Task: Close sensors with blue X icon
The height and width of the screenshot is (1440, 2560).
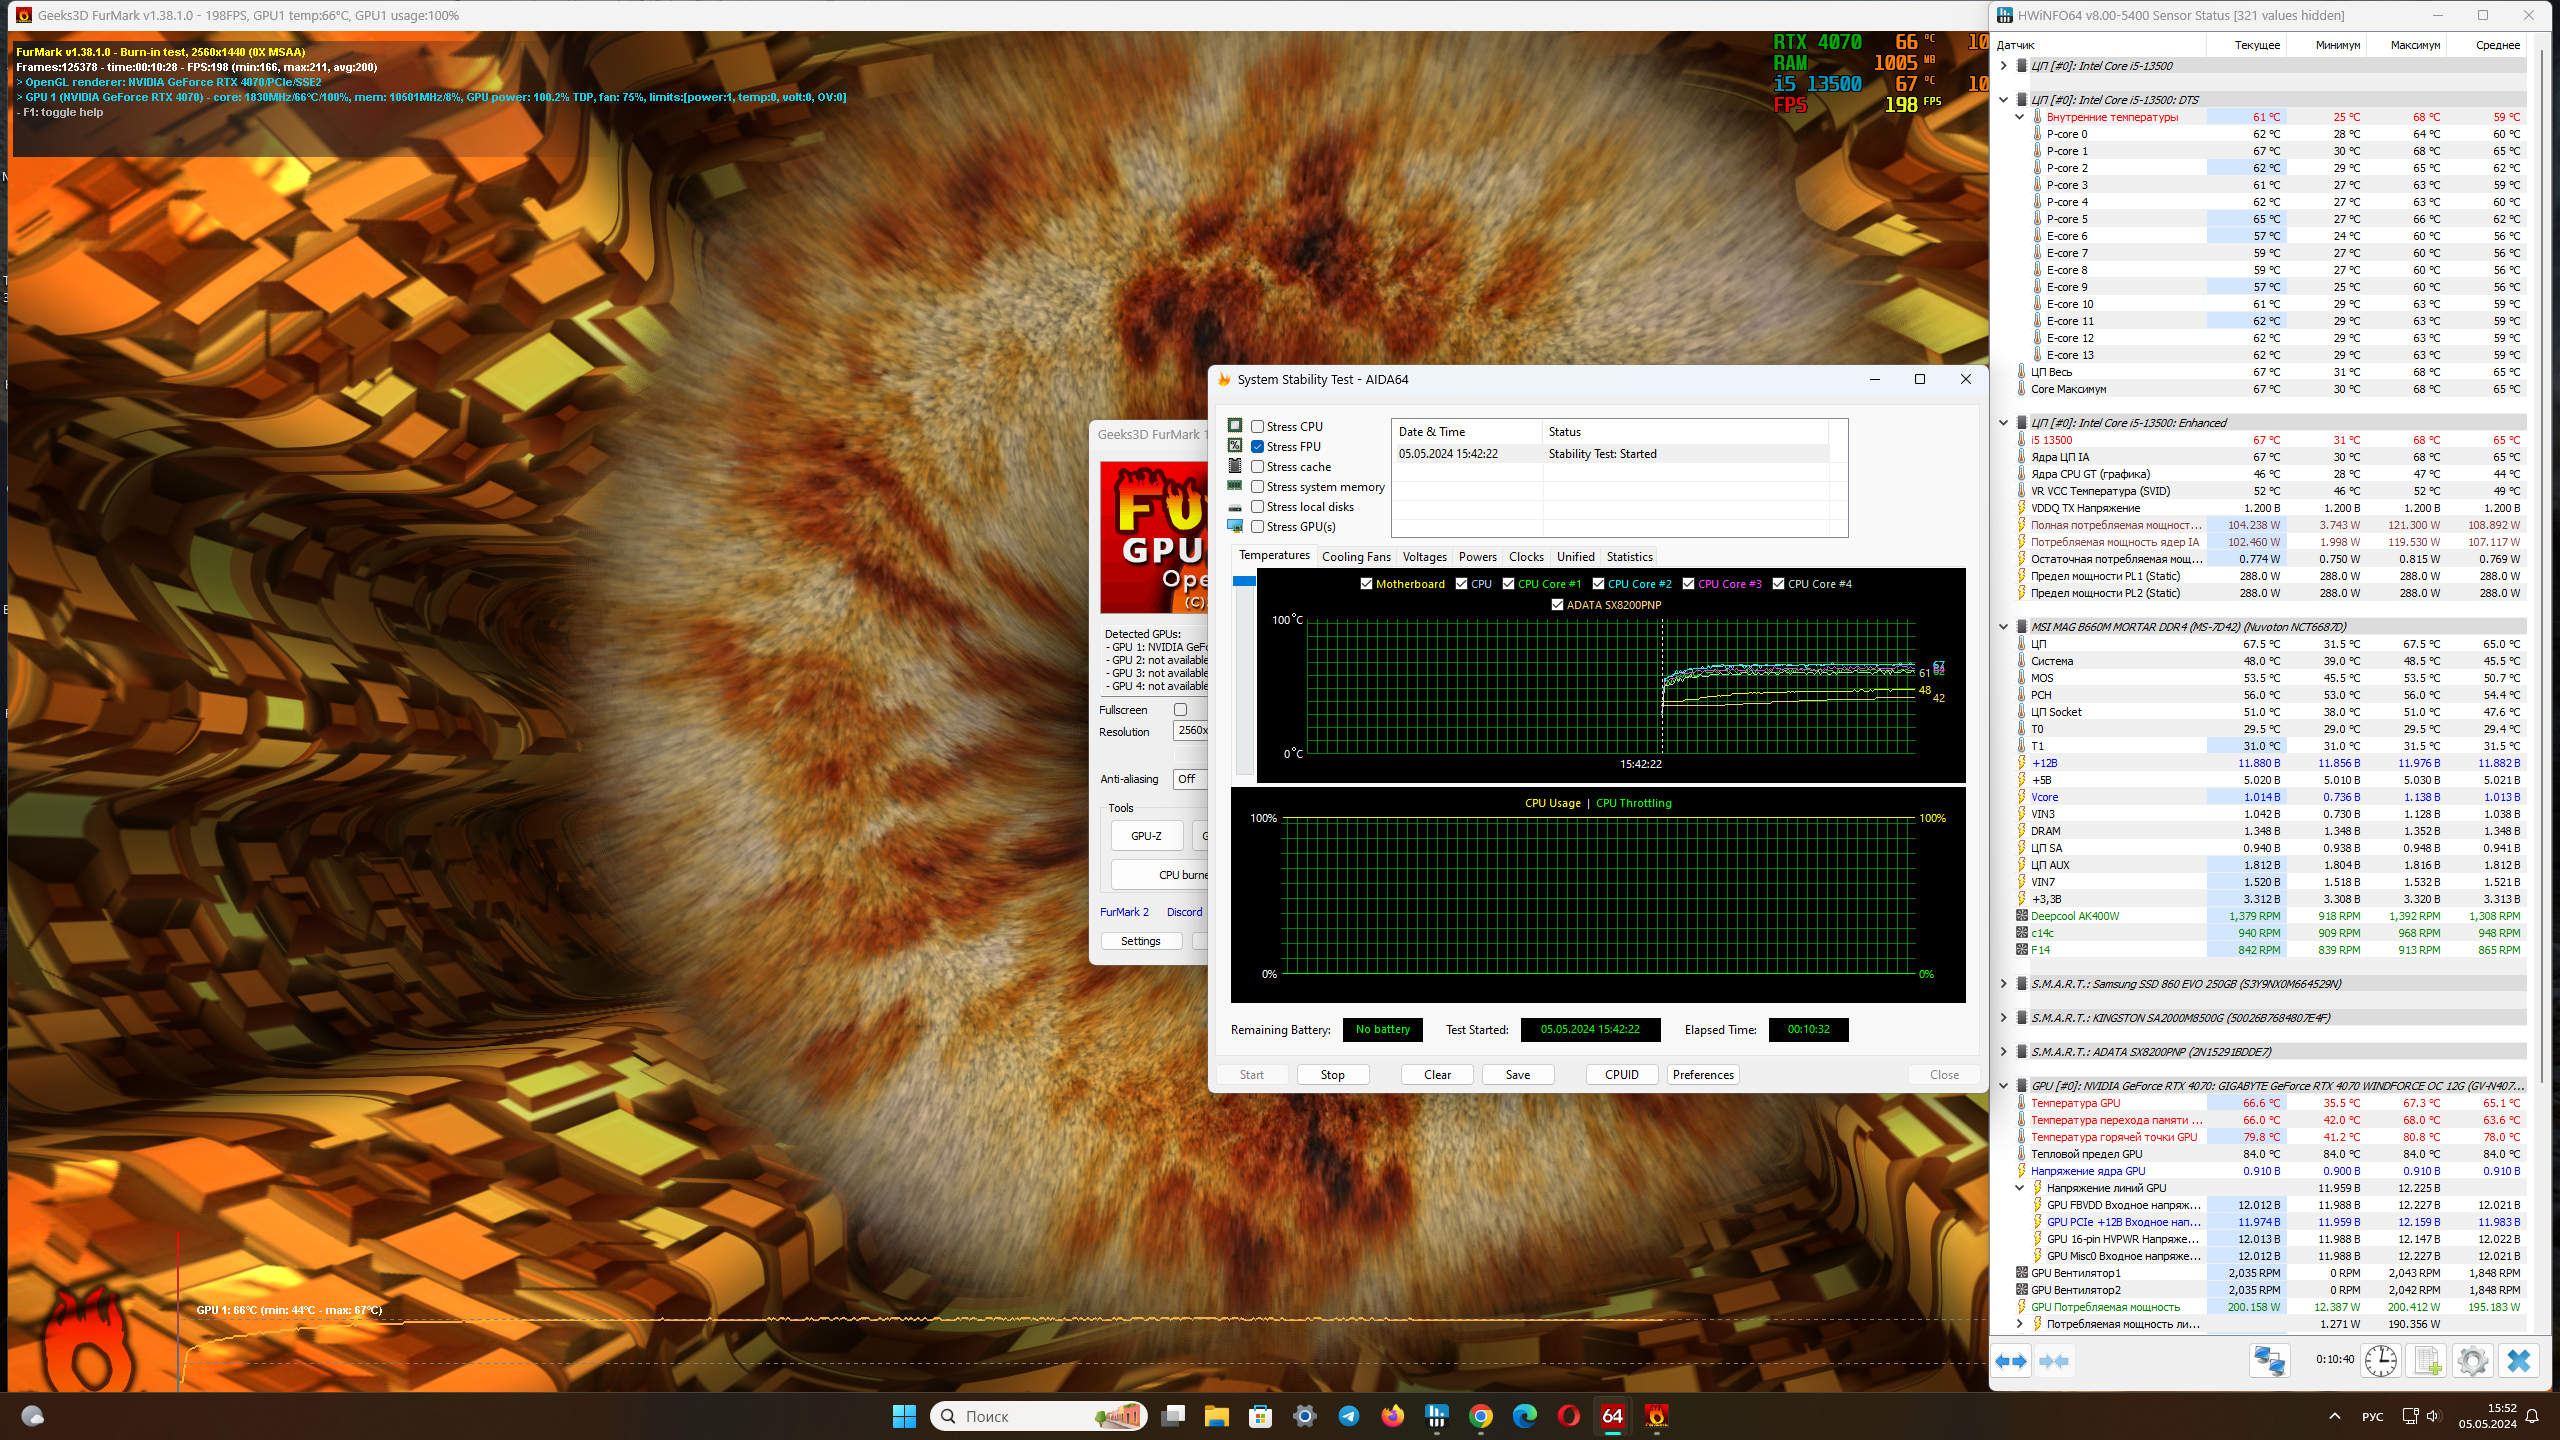Action: (2518, 1361)
